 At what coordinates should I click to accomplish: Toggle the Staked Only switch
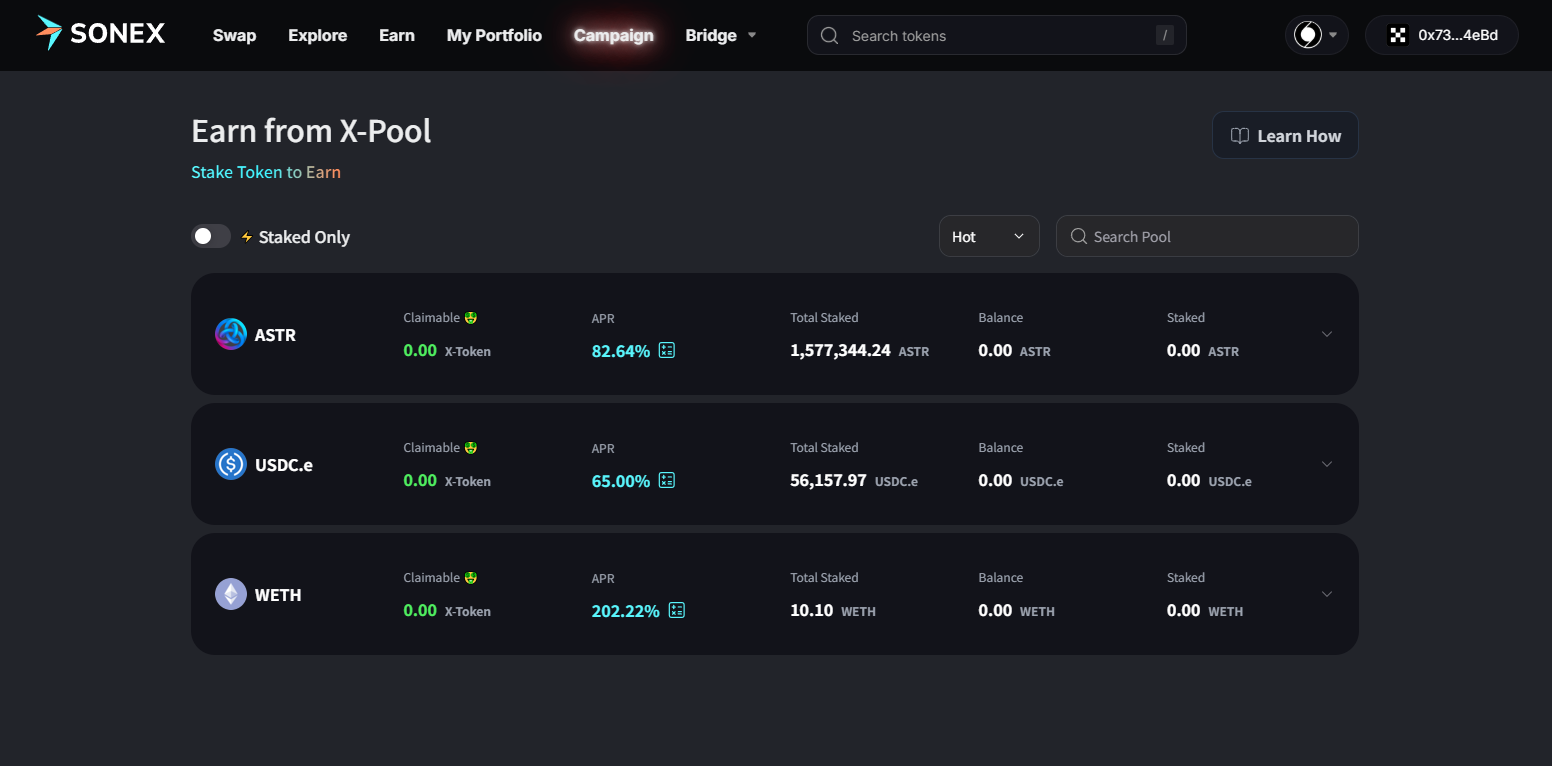tap(211, 236)
